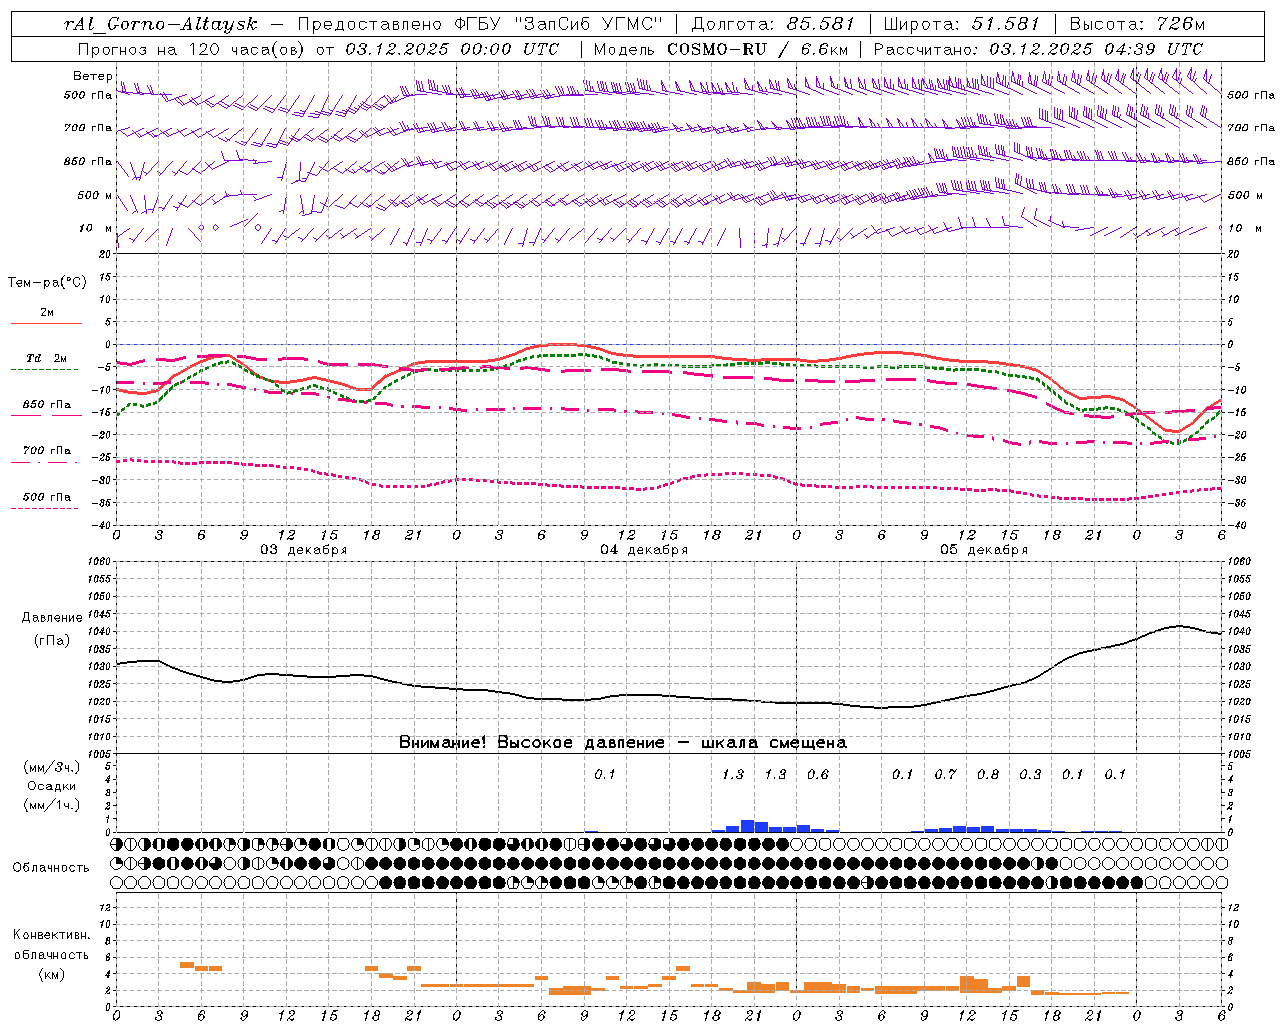Image resolution: width=1280 pixels, height=1024 pixels.
Task: Click the 0.8 precipitation value
Action: 988,774
